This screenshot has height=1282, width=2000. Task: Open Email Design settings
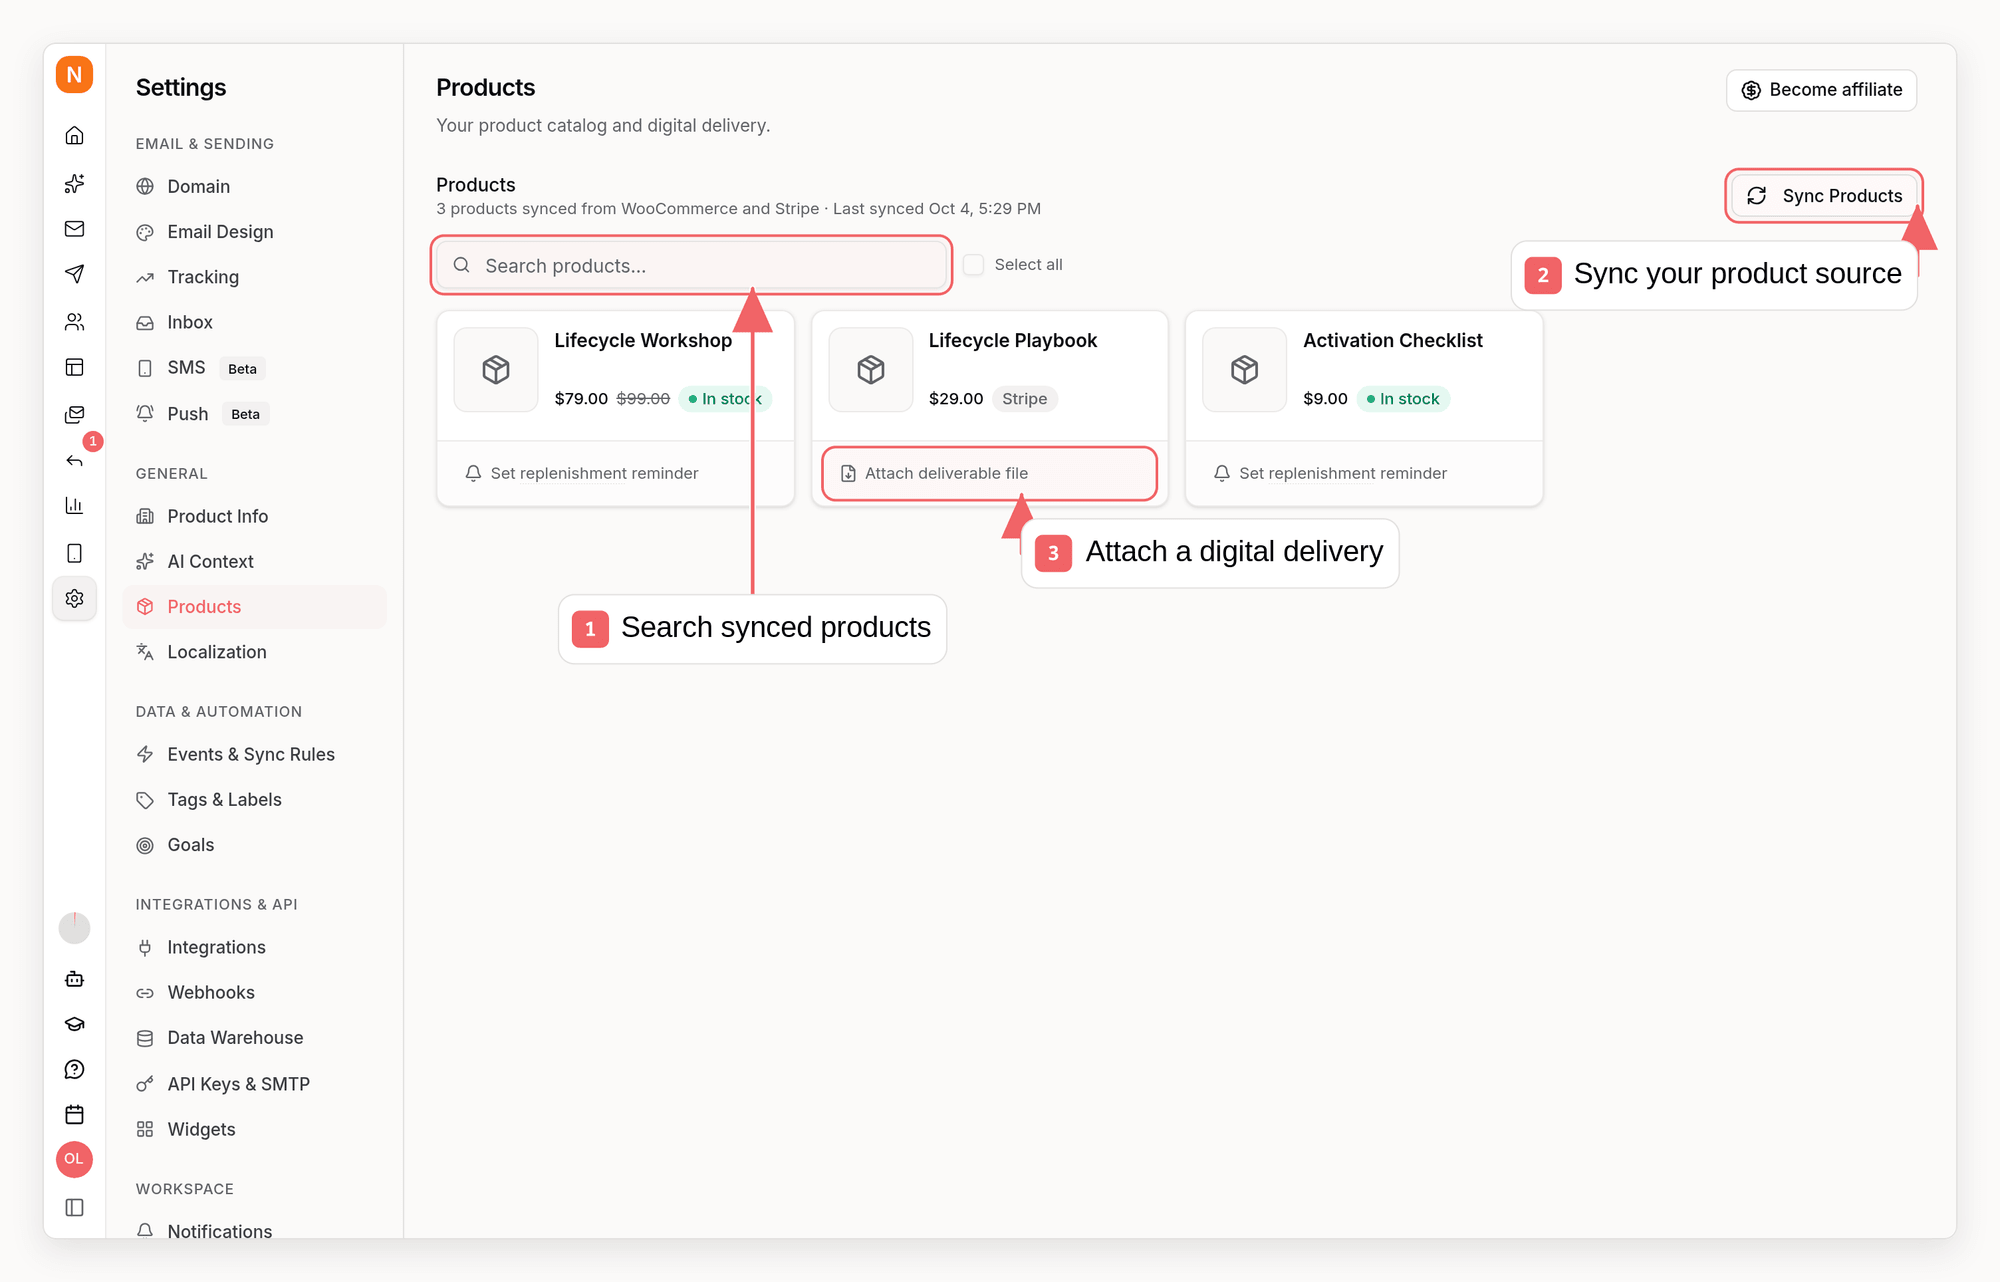(255, 232)
